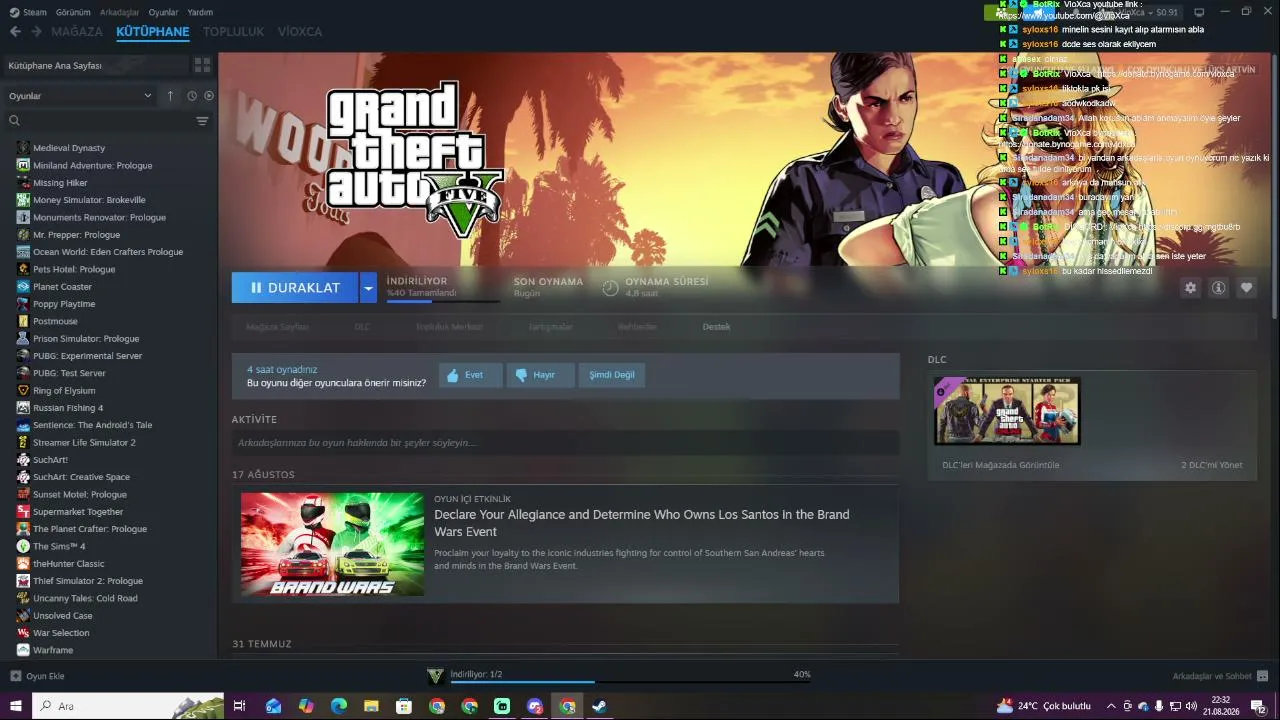Click the vertical scrollbar of the game page
The height and width of the screenshot is (720, 1280).
point(1275,185)
